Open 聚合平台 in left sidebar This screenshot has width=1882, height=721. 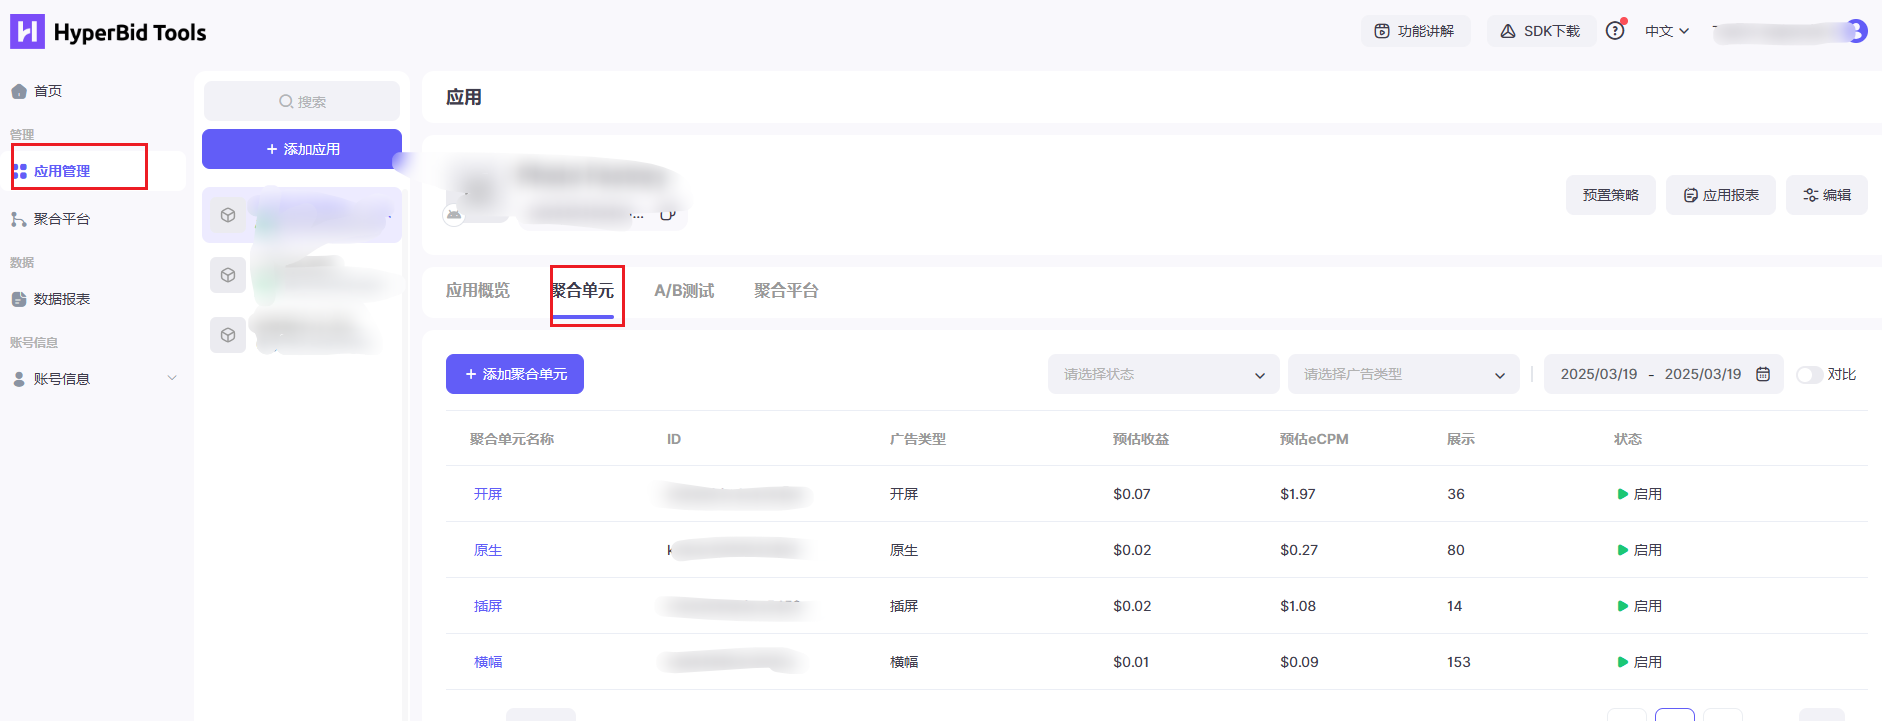[x=62, y=219]
